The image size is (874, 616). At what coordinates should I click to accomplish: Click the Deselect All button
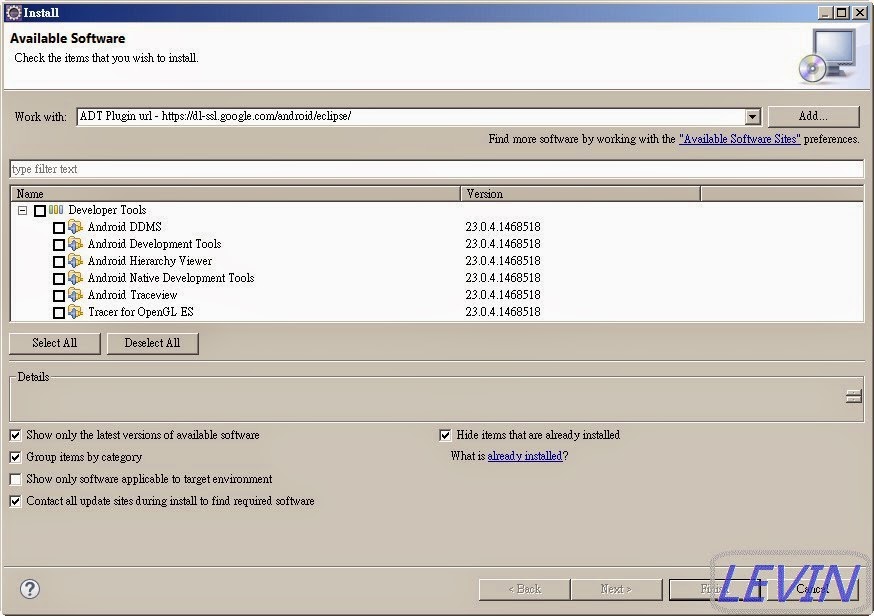coord(152,343)
